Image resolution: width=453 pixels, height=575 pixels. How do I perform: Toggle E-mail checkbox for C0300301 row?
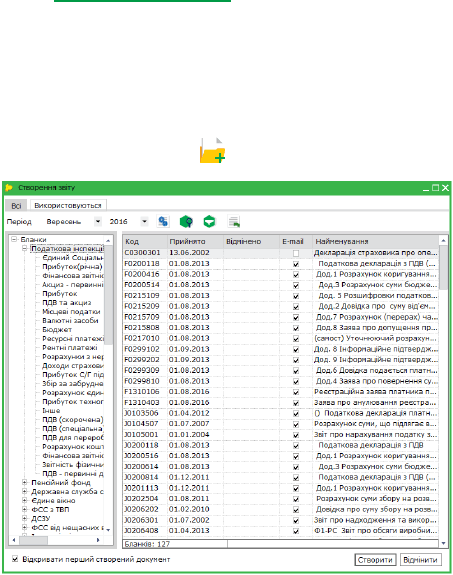(296, 253)
